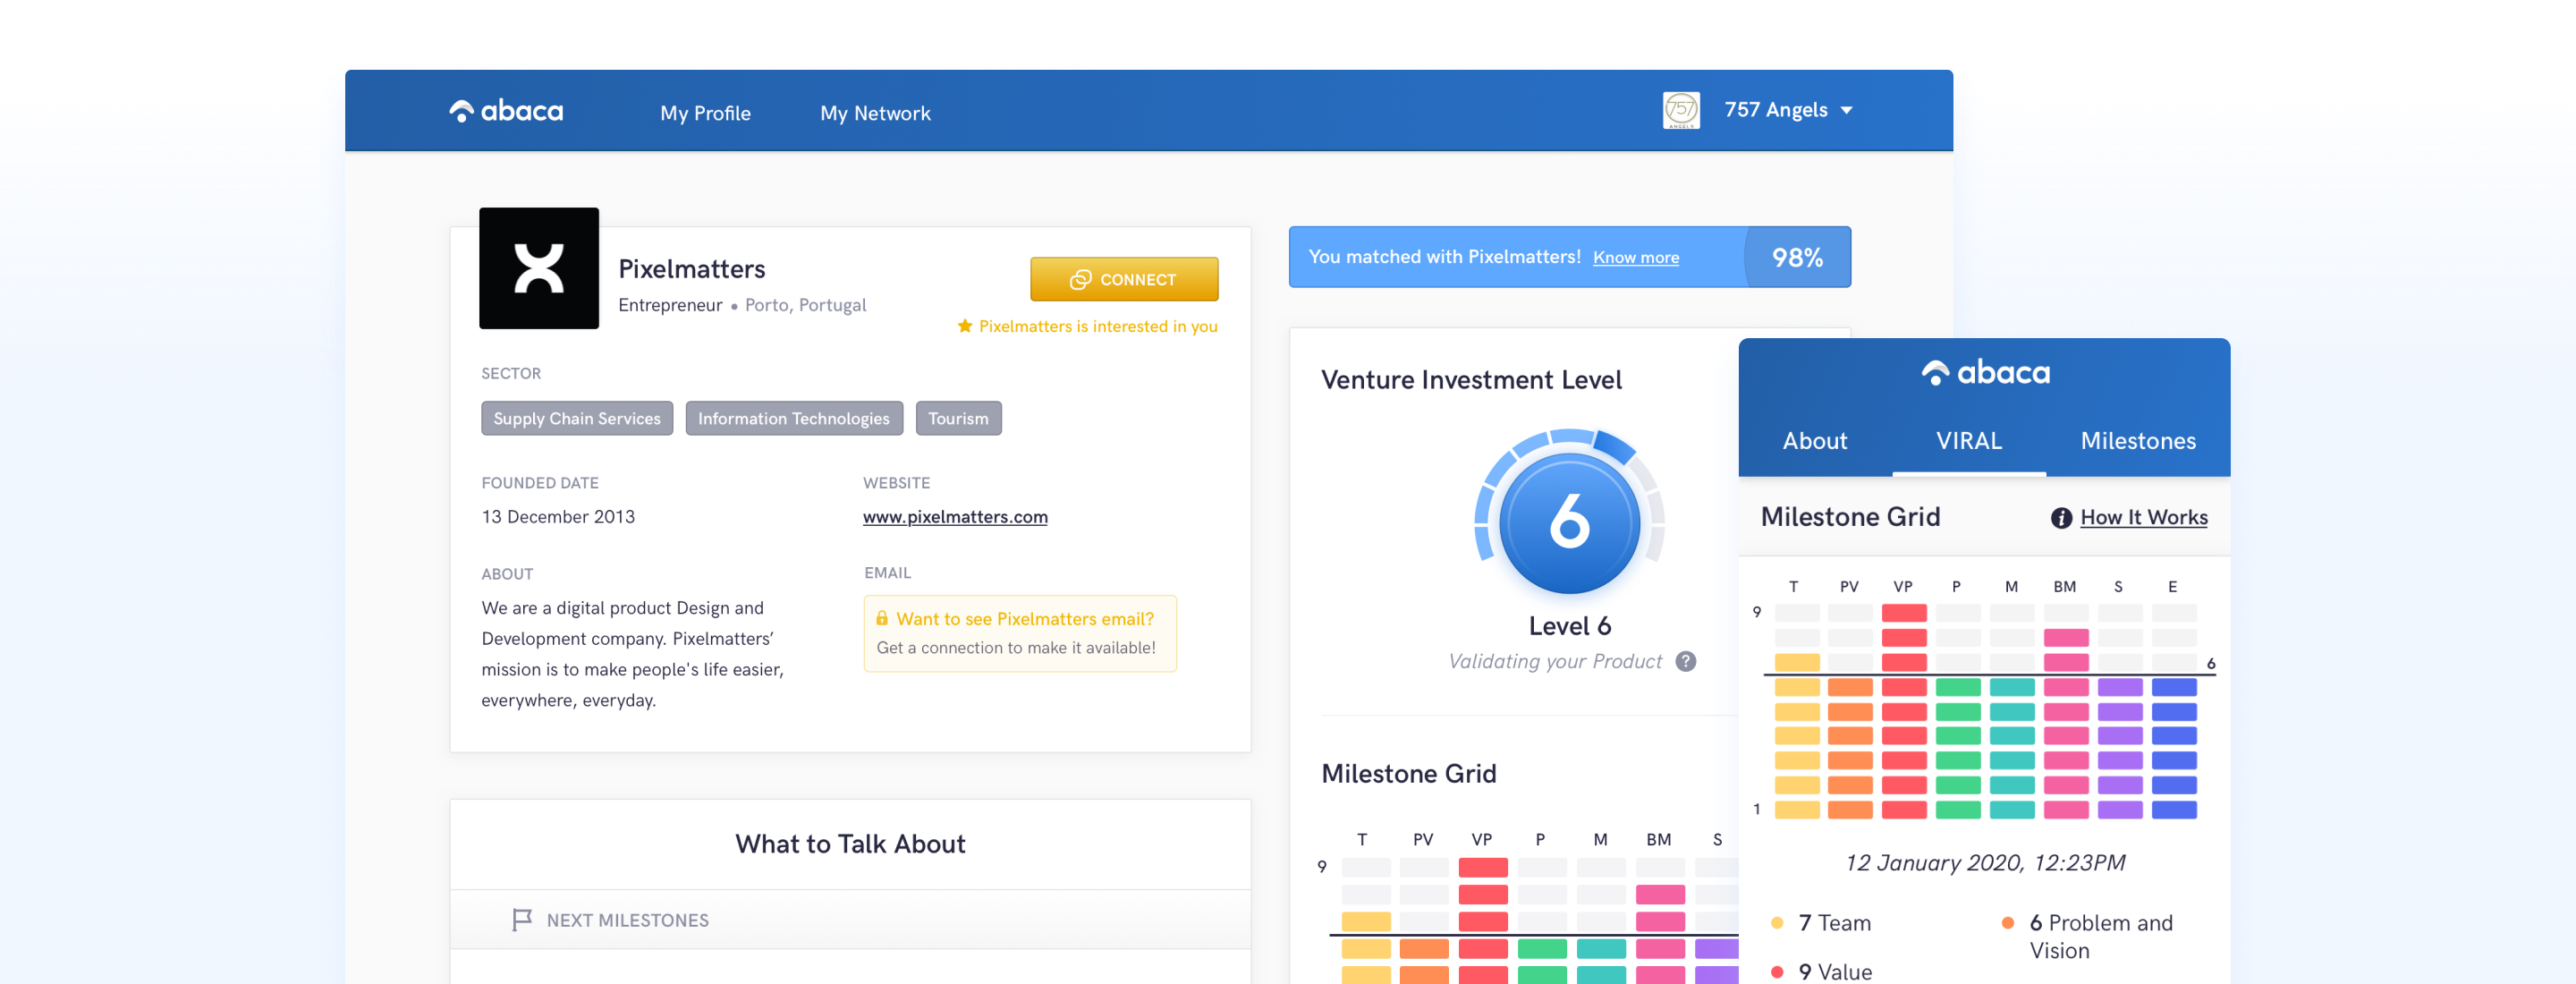
Task: Click the question mark help icon
Action: coord(1685,661)
